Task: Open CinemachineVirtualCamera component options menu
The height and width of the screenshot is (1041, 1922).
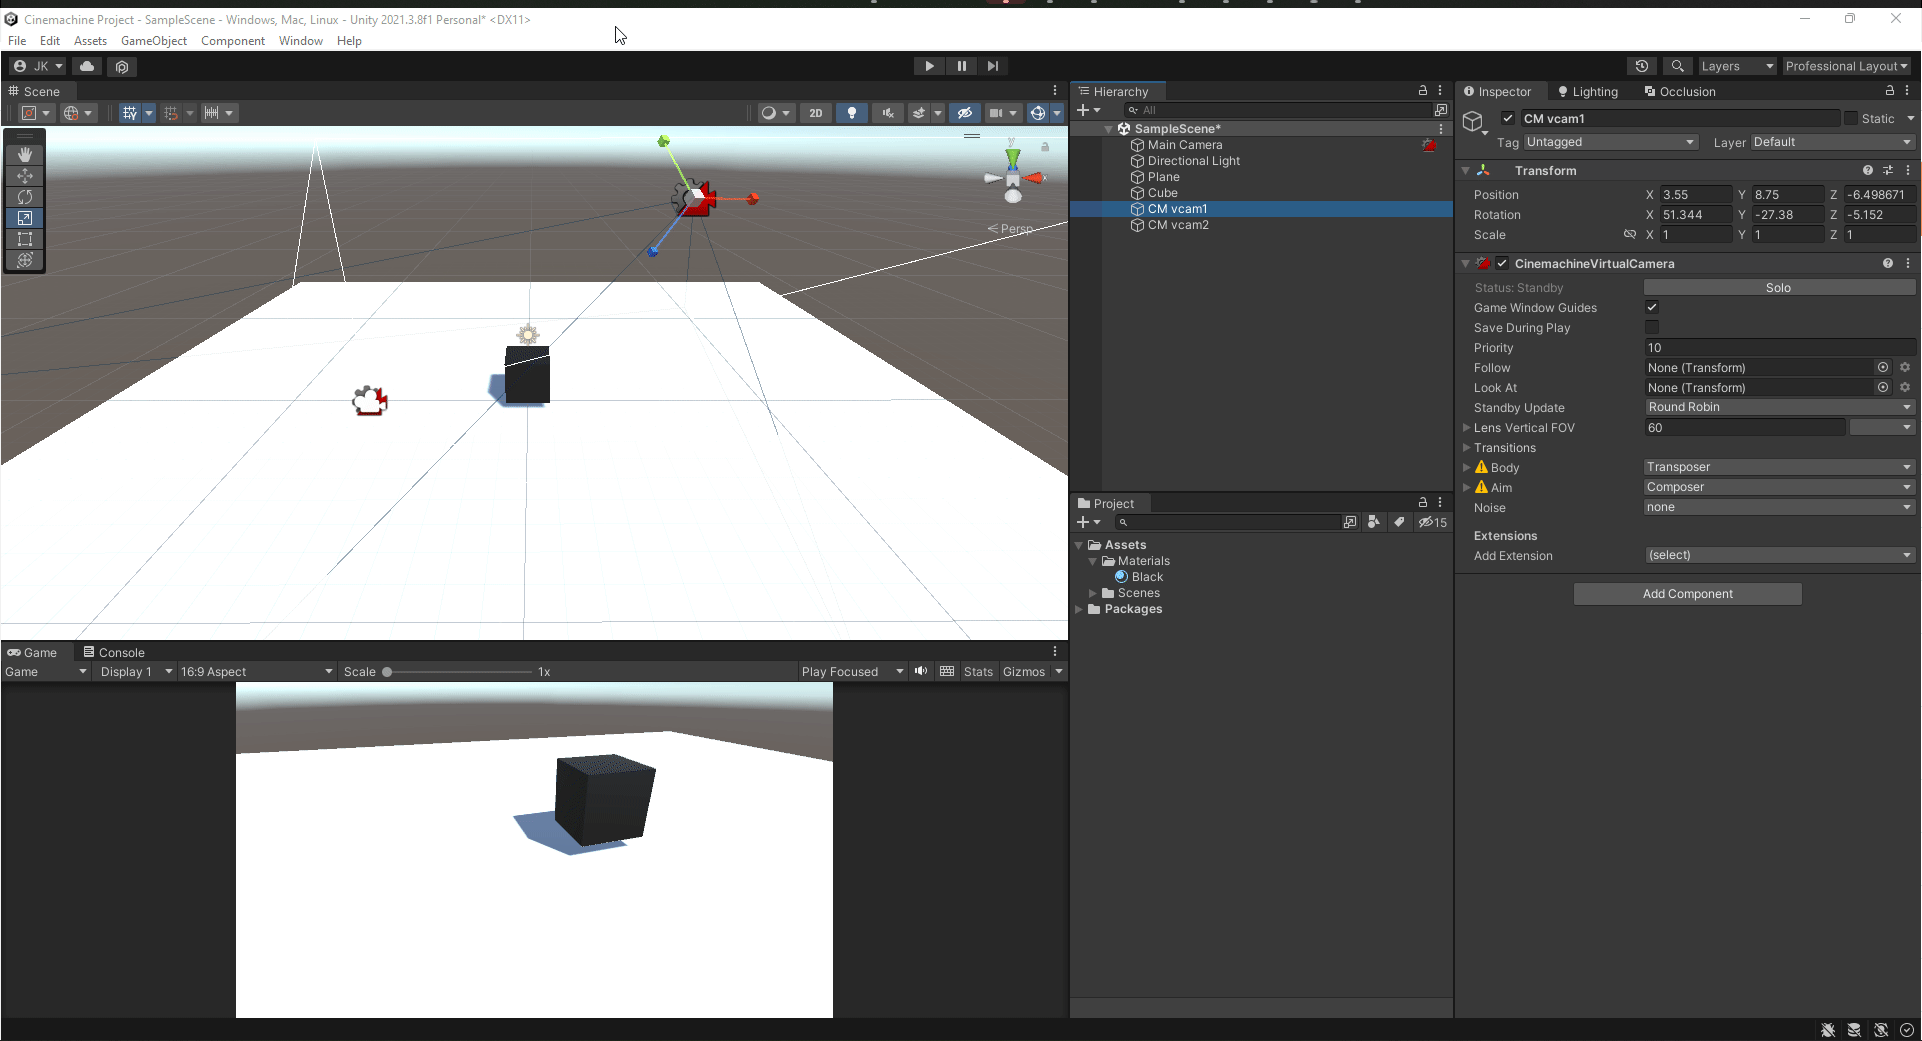Action: [x=1908, y=263]
